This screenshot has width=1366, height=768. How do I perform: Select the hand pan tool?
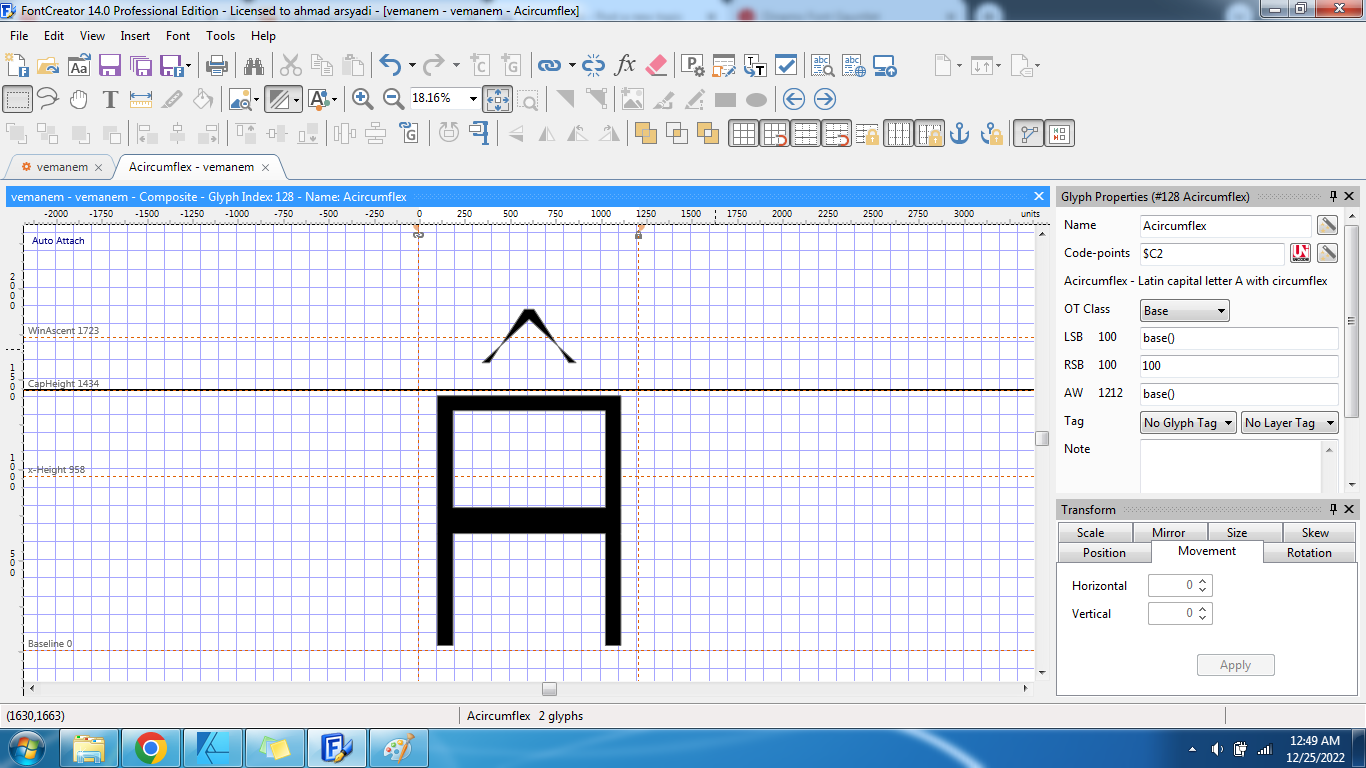click(x=79, y=99)
